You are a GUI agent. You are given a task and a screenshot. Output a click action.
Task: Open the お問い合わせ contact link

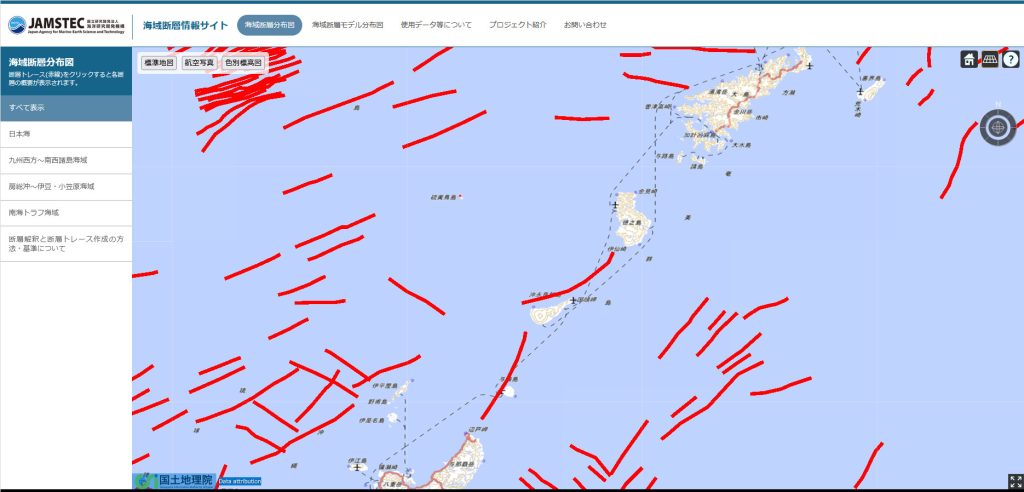[x=585, y=24]
